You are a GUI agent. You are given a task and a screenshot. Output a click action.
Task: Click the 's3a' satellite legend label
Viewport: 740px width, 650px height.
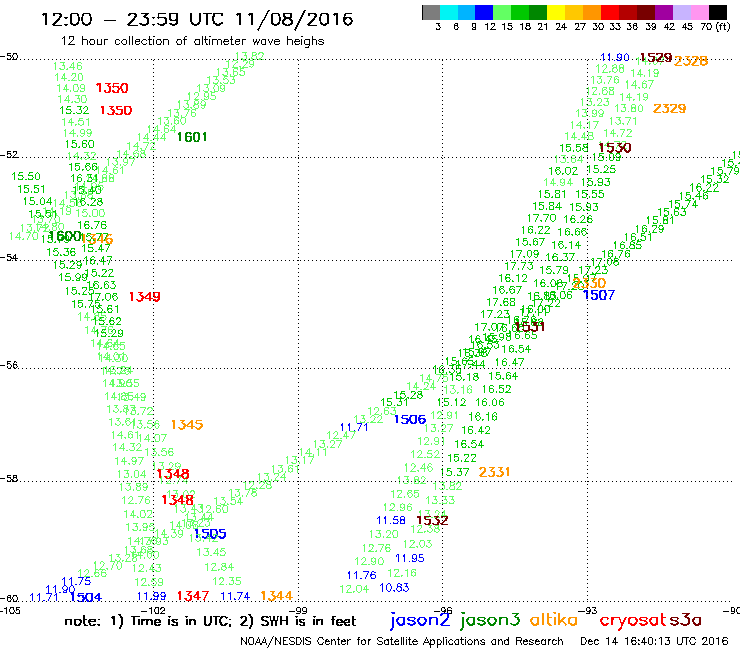(685, 620)
